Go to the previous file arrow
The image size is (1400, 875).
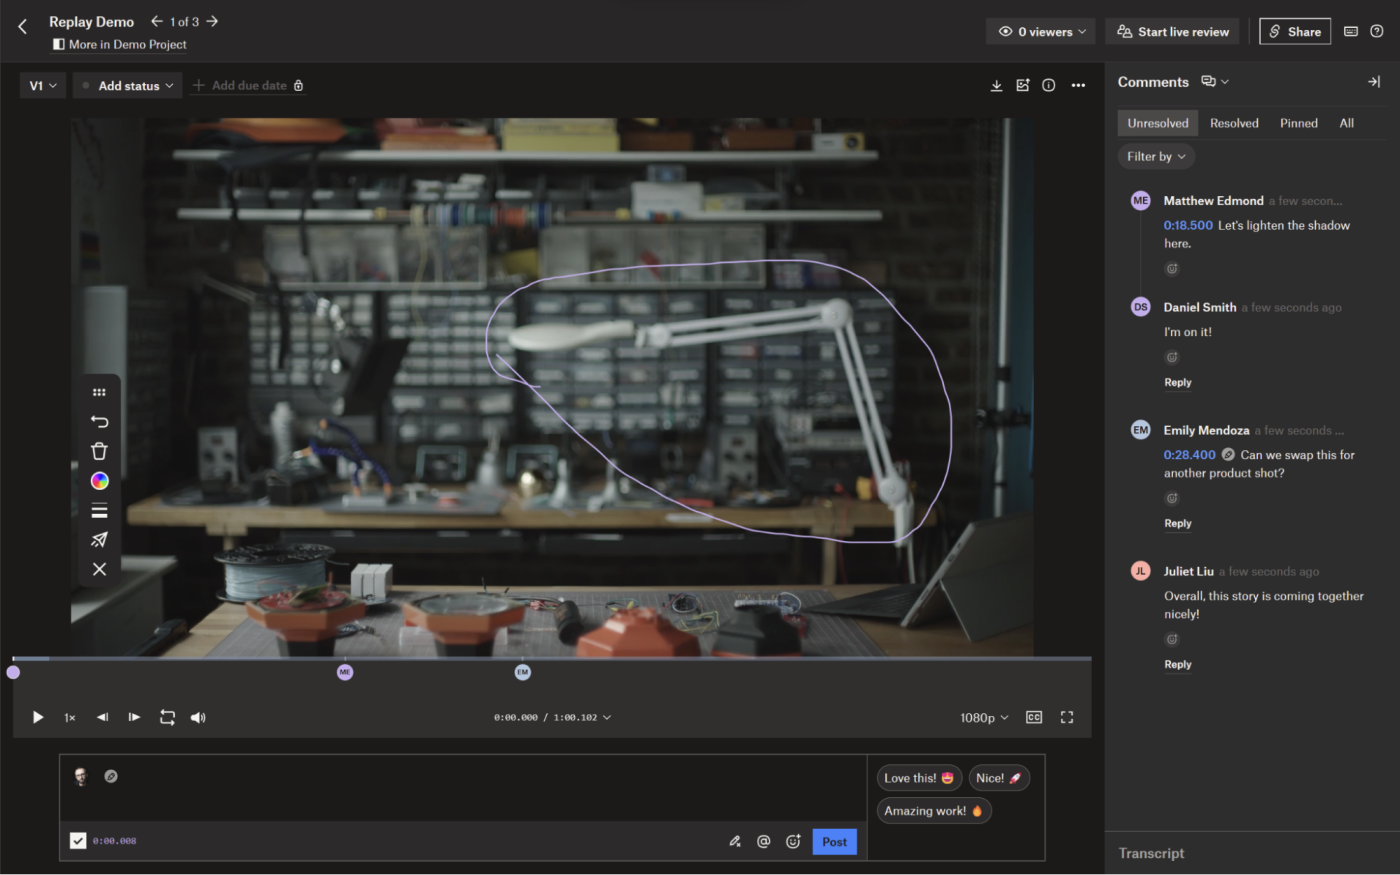click(x=157, y=21)
